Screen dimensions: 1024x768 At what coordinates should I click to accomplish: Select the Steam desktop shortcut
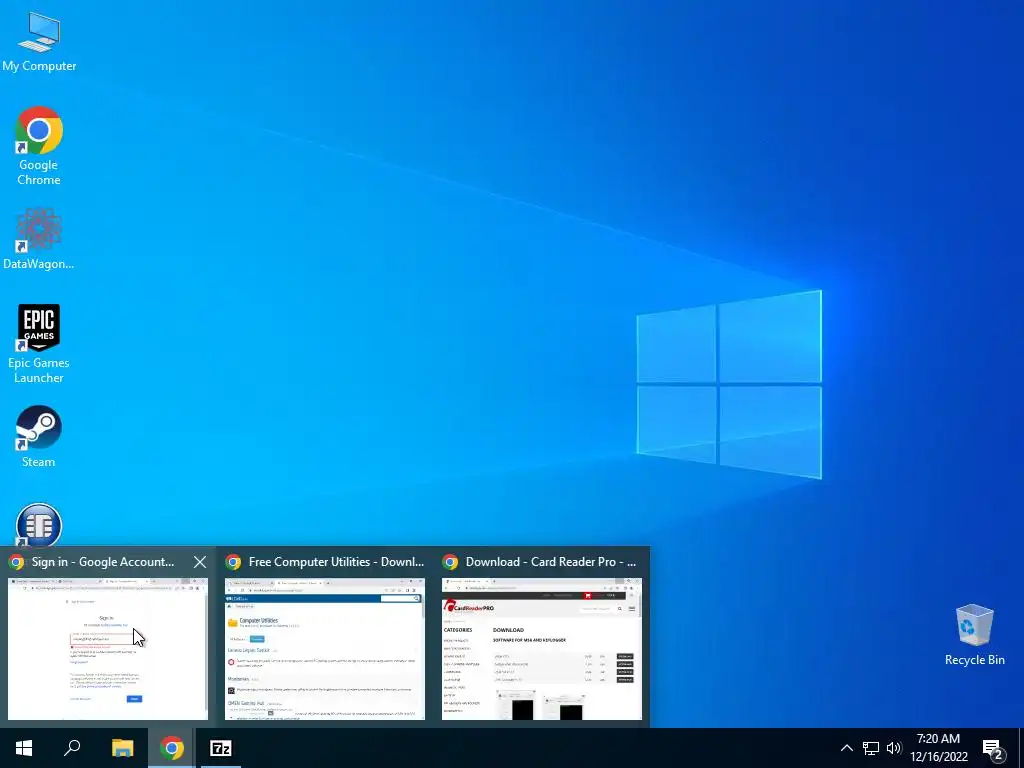[39, 436]
